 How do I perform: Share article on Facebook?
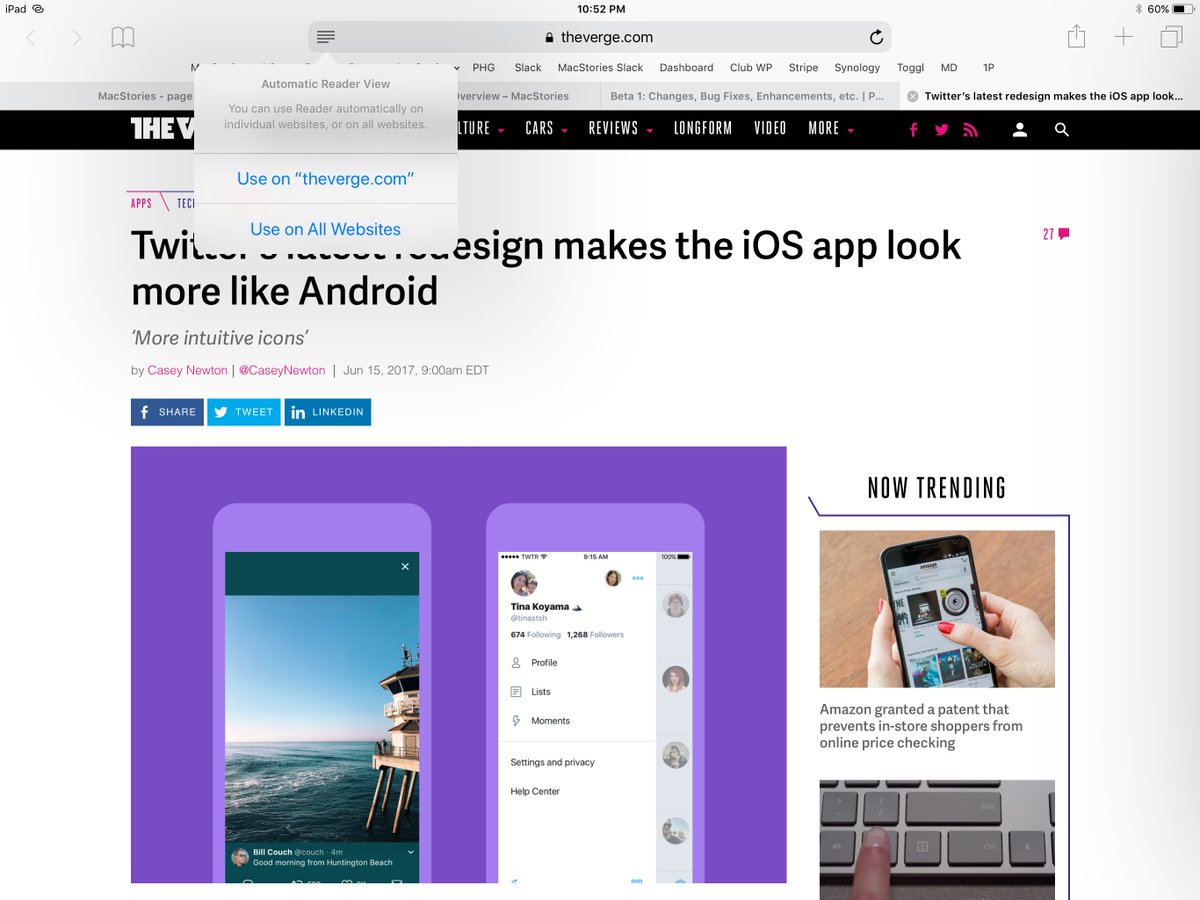click(x=167, y=412)
